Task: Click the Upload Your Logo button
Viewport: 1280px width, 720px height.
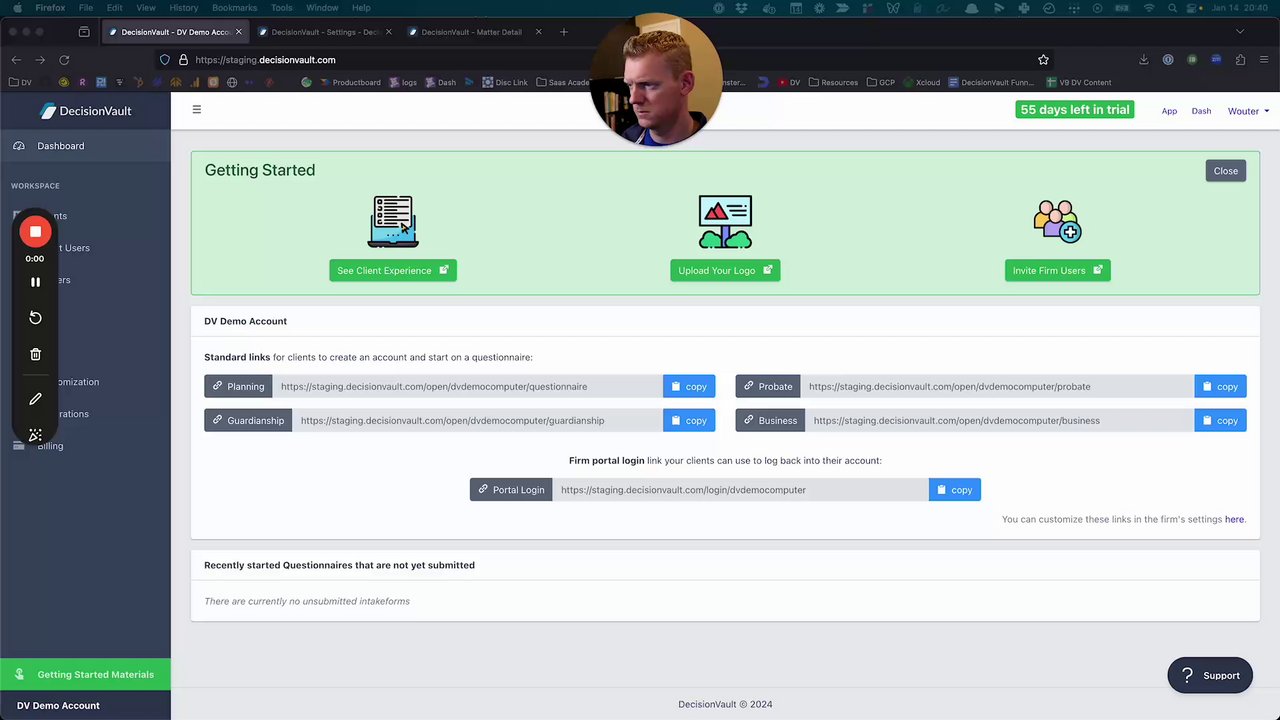Action: [x=725, y=270]
